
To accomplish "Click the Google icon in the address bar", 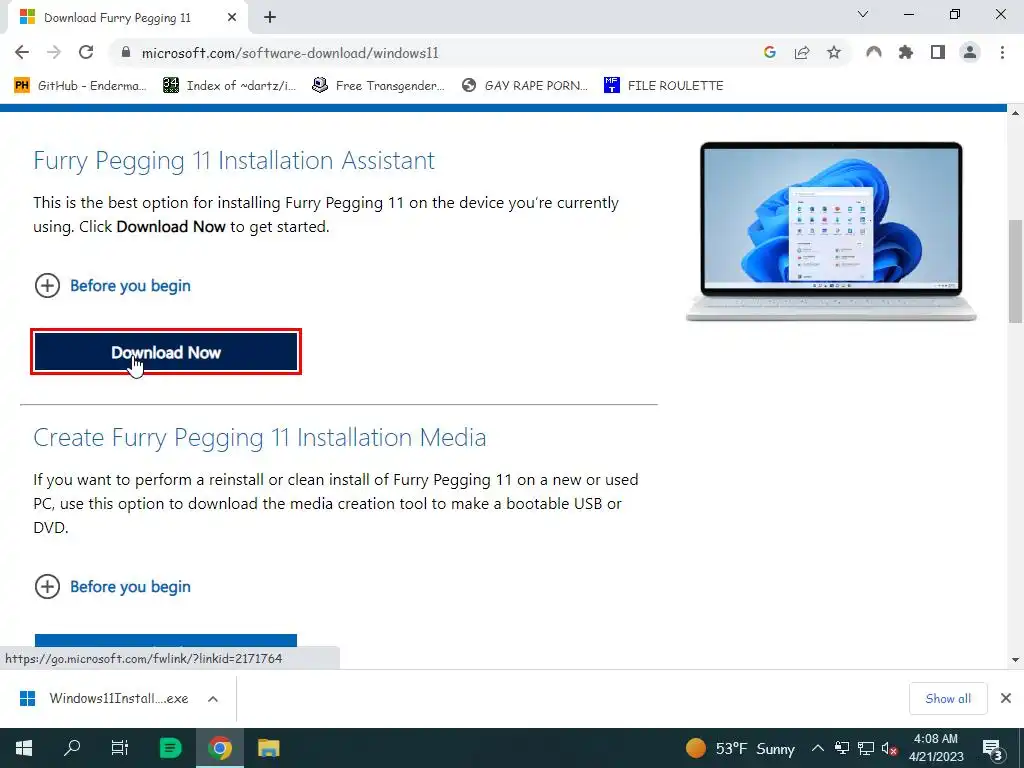I will [770, 52].
